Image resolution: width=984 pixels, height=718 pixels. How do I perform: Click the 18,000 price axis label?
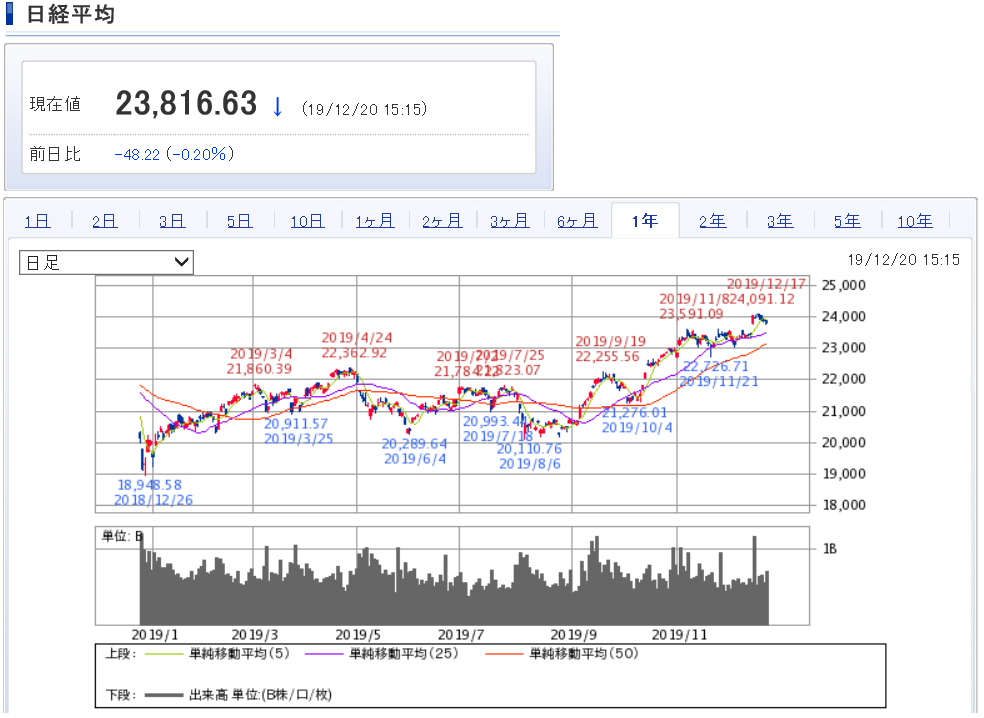(x=843, y=505)
